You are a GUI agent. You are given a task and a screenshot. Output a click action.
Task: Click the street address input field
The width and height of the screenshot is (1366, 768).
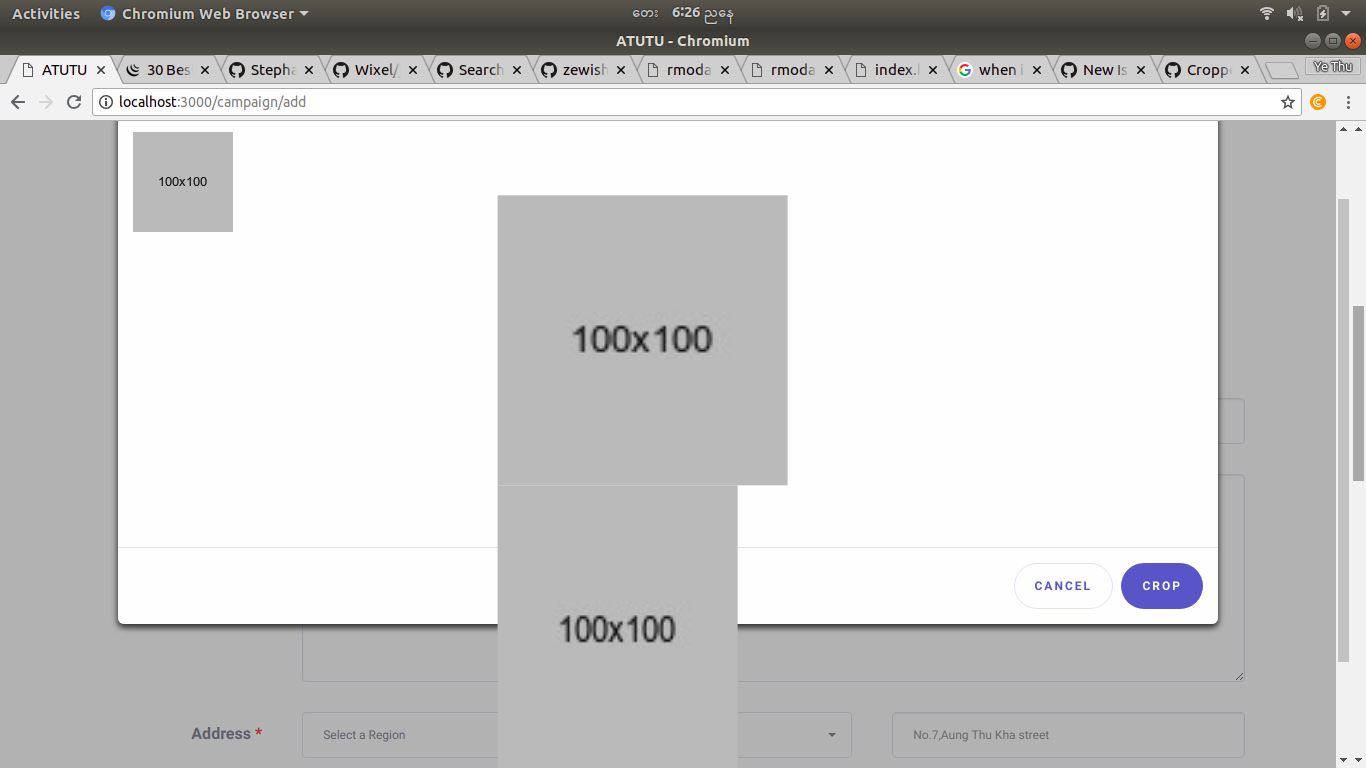coord(1067,734)
